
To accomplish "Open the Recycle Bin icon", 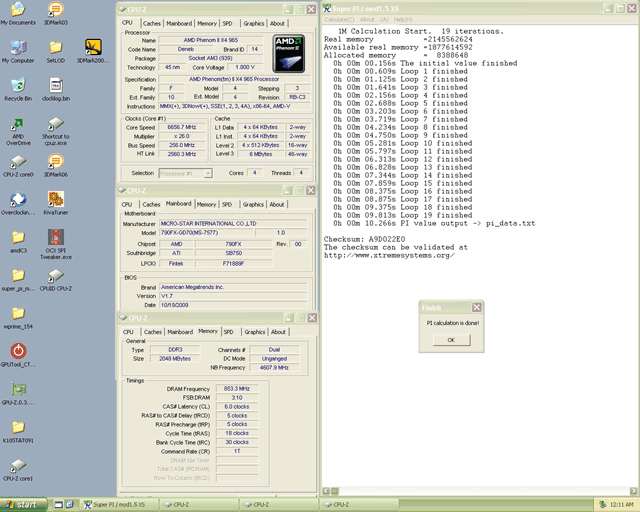I will click(x=18, y=82).
